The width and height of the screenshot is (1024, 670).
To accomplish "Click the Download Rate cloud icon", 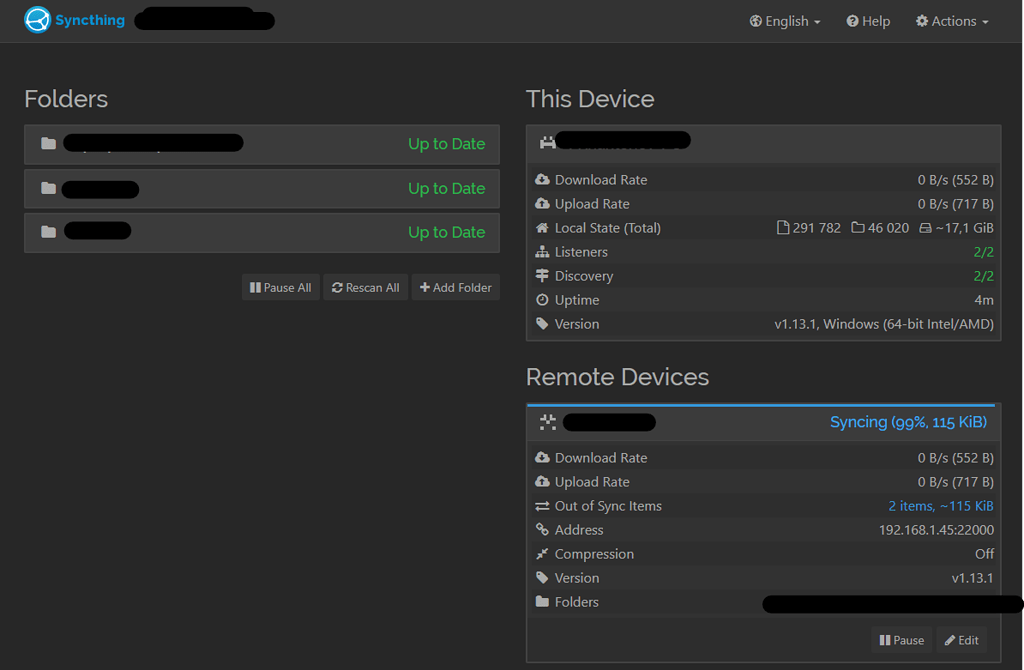I will pyautogui.click(x=540, y=180).
